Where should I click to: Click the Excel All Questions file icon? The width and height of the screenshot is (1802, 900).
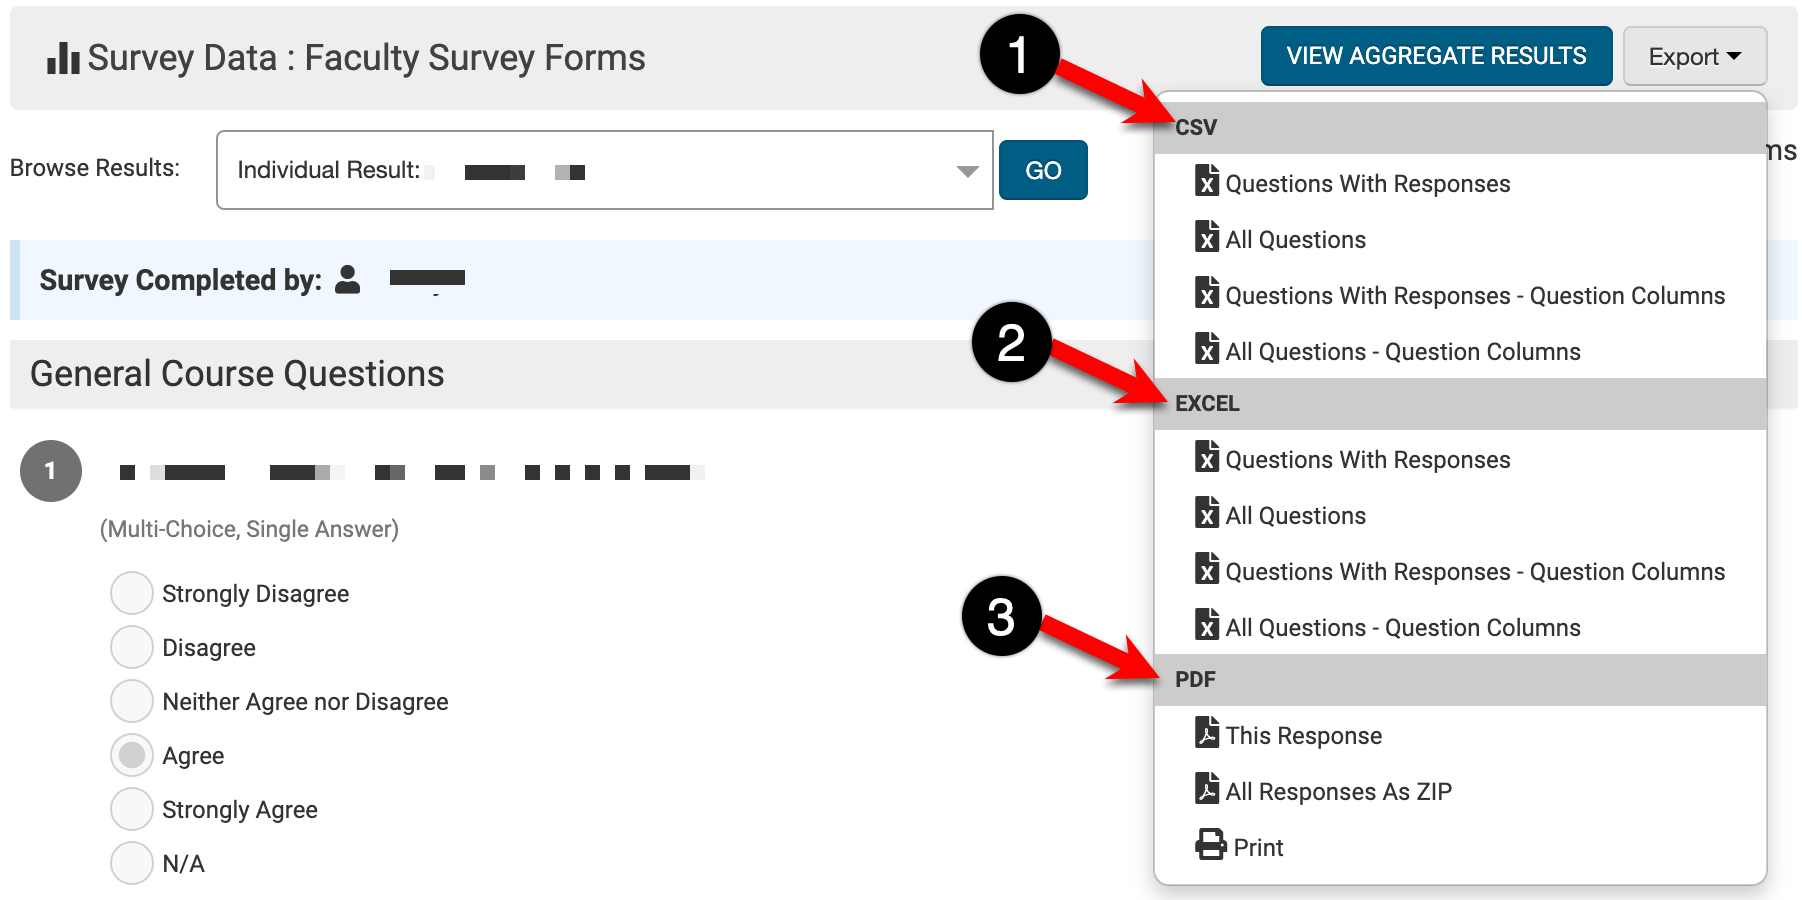coord(1207,513)
